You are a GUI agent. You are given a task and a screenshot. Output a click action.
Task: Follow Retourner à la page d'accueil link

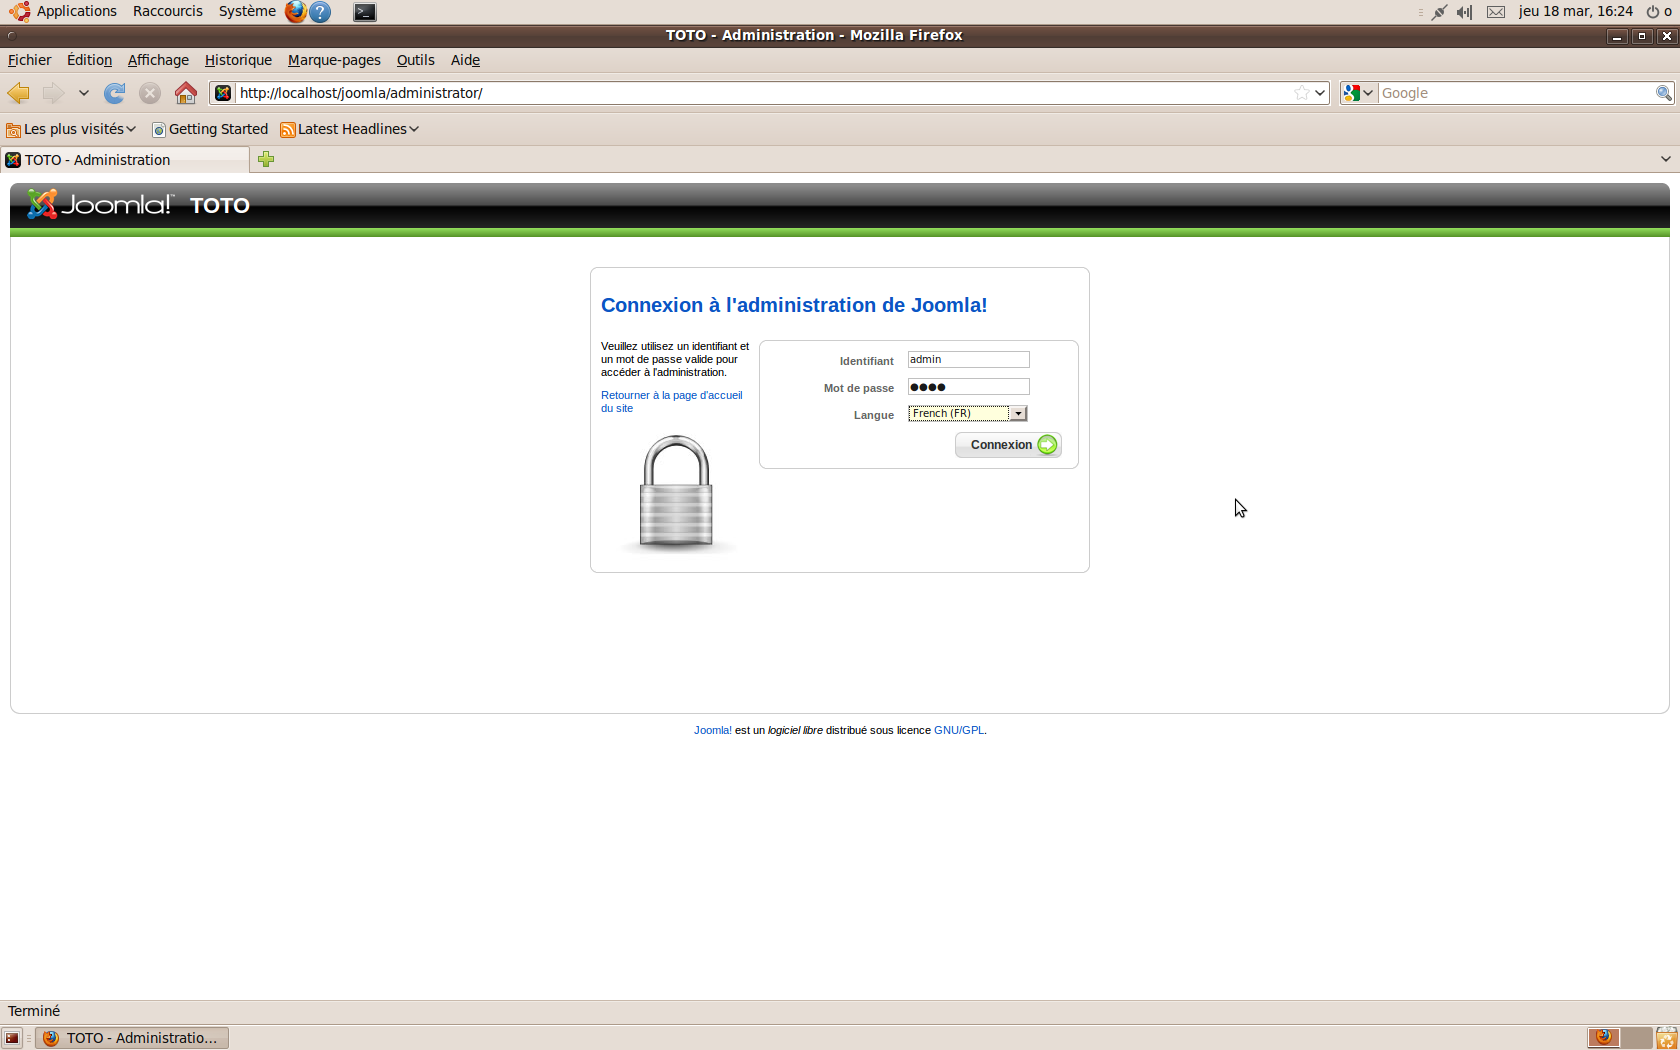click(671, 401)
